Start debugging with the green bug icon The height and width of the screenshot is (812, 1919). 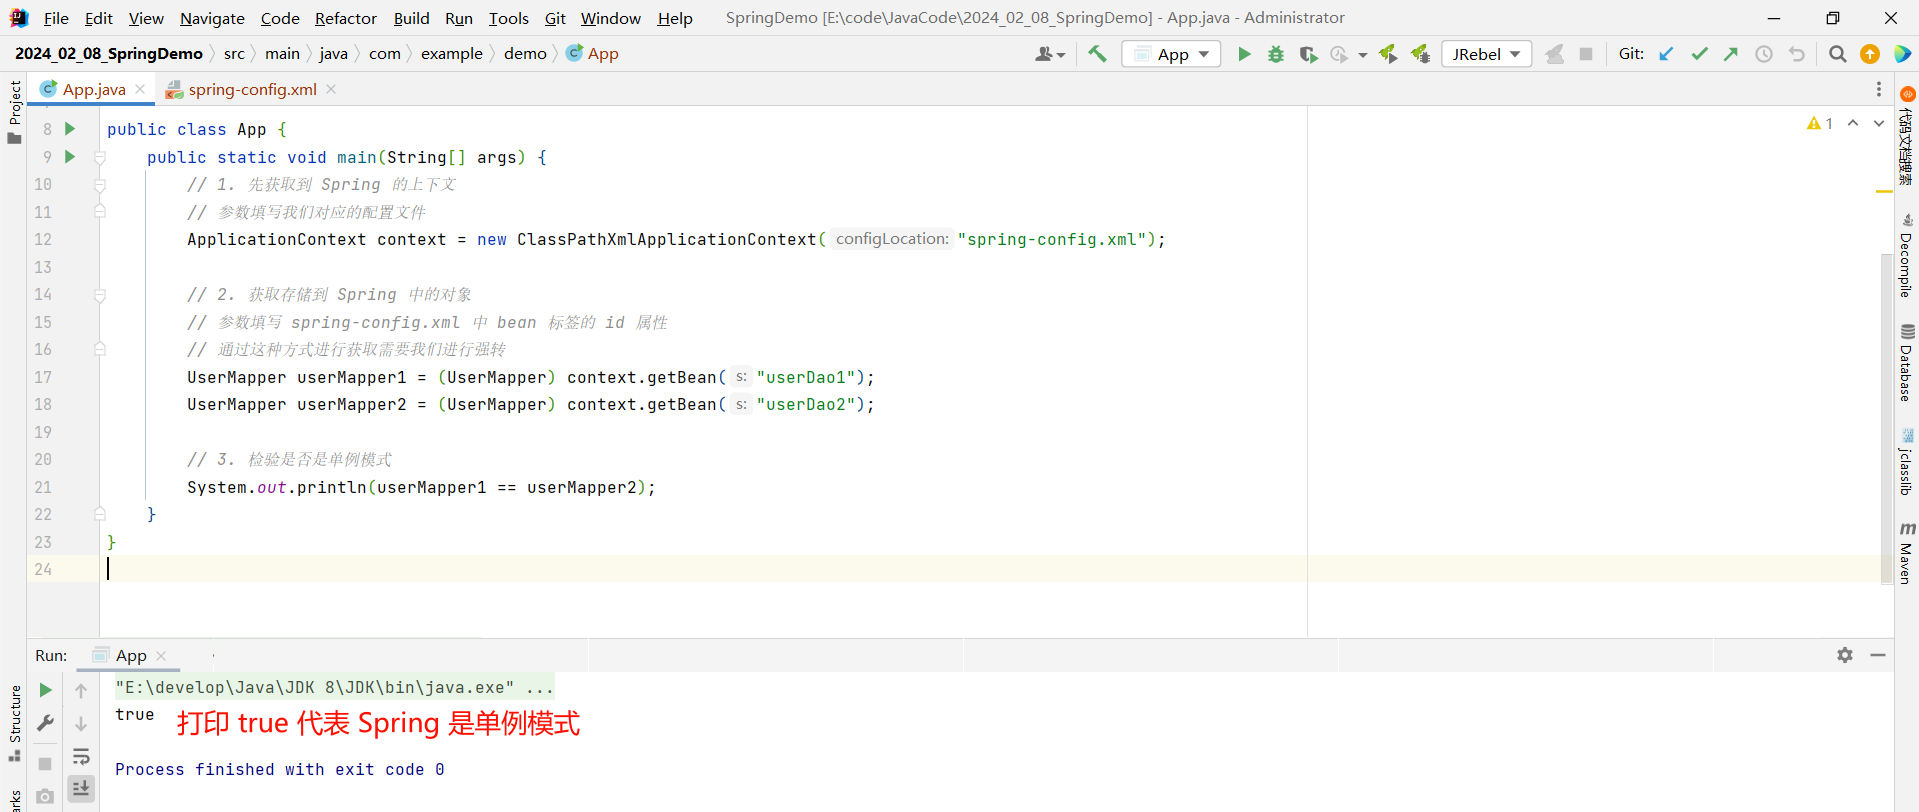(1276, 54)
